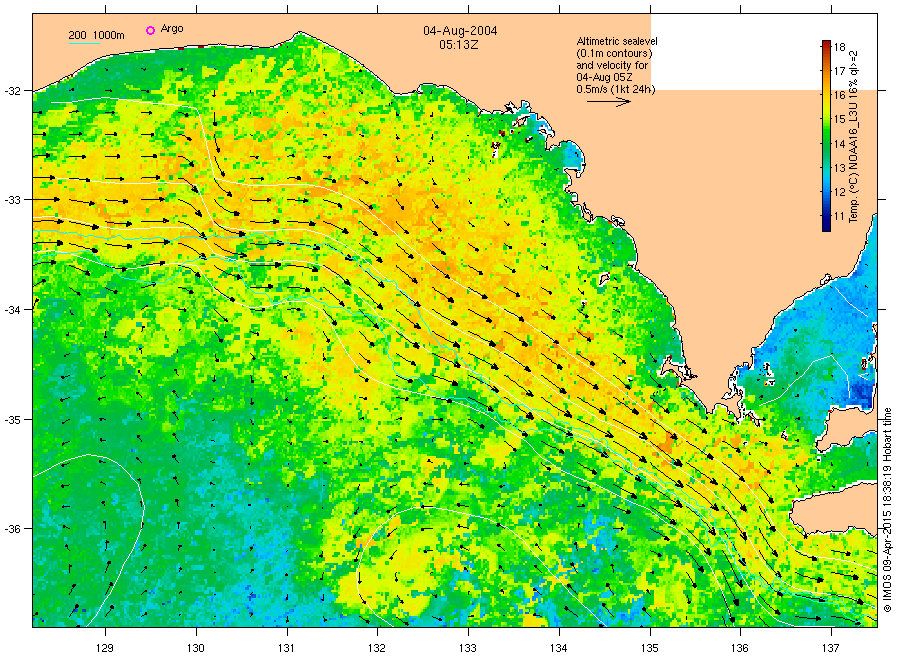Click the longitude axis label 135
The height and width of the screenshot is (660, 900).
pyautogui.click(x=650, y=649)
